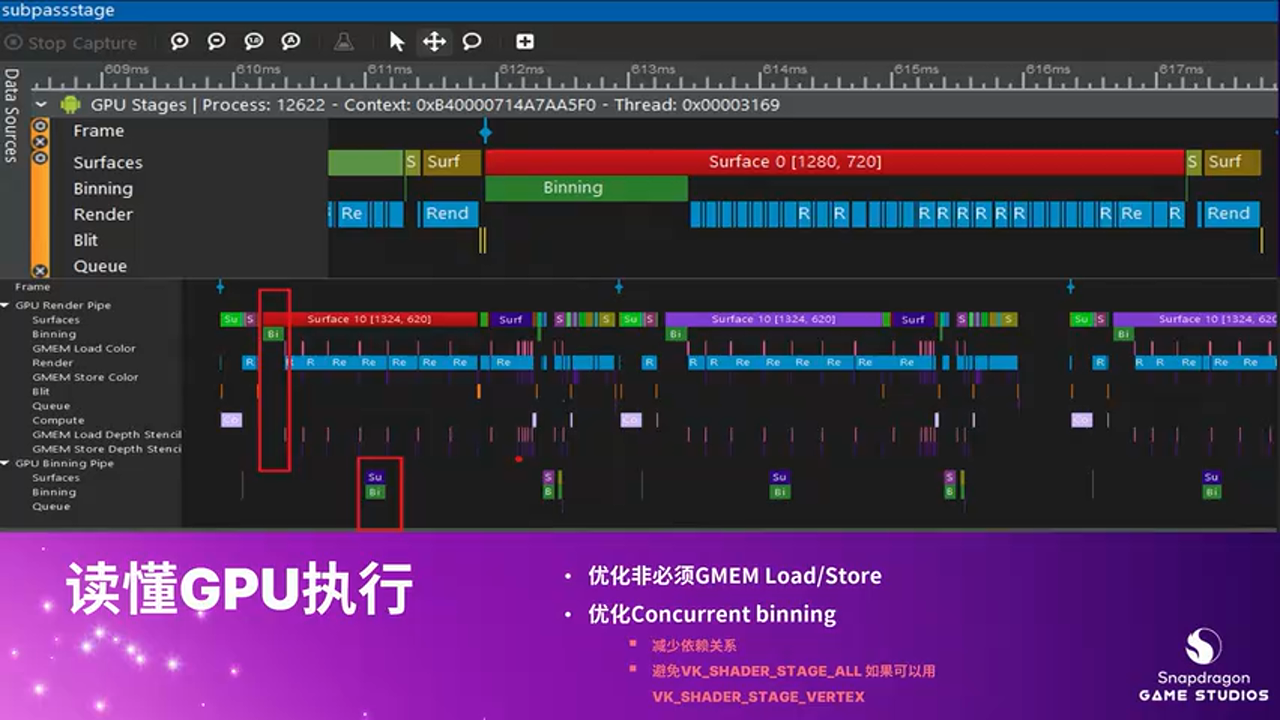The height and width of the screenshot is (720, 1280).
Task: Click the plus icon to add a view
Action: (525, 42)
